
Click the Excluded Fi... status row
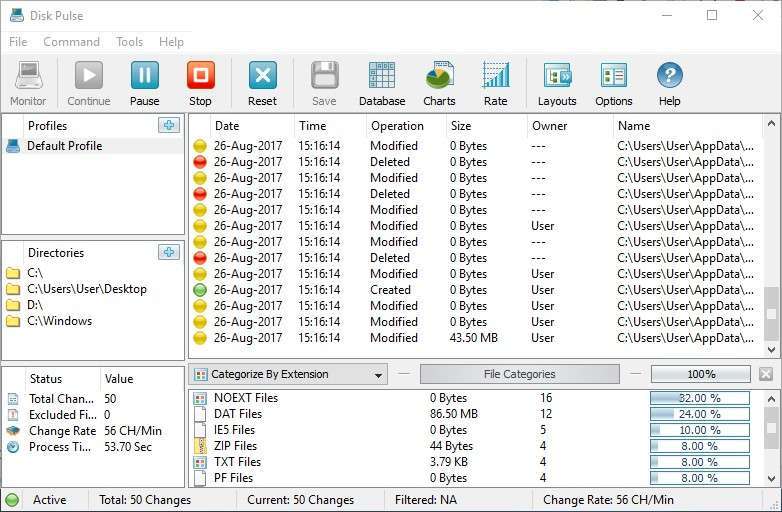pyautogui.click(x=93, y=415)
